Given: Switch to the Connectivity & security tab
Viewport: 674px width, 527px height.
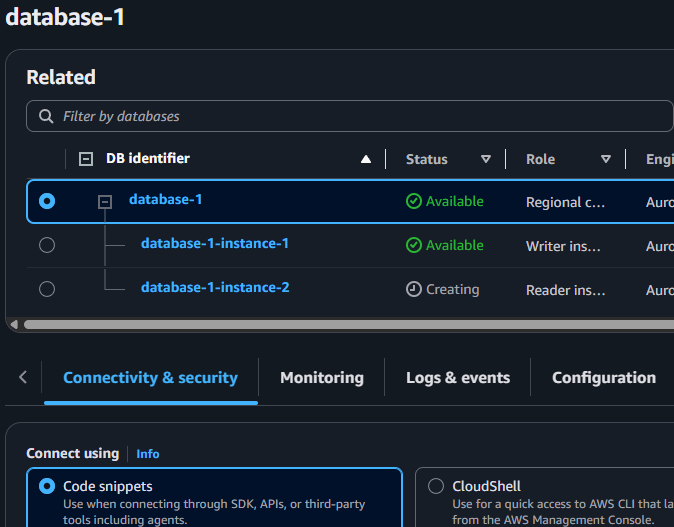Looking at the screenshot, I should (x=150, y=378).
